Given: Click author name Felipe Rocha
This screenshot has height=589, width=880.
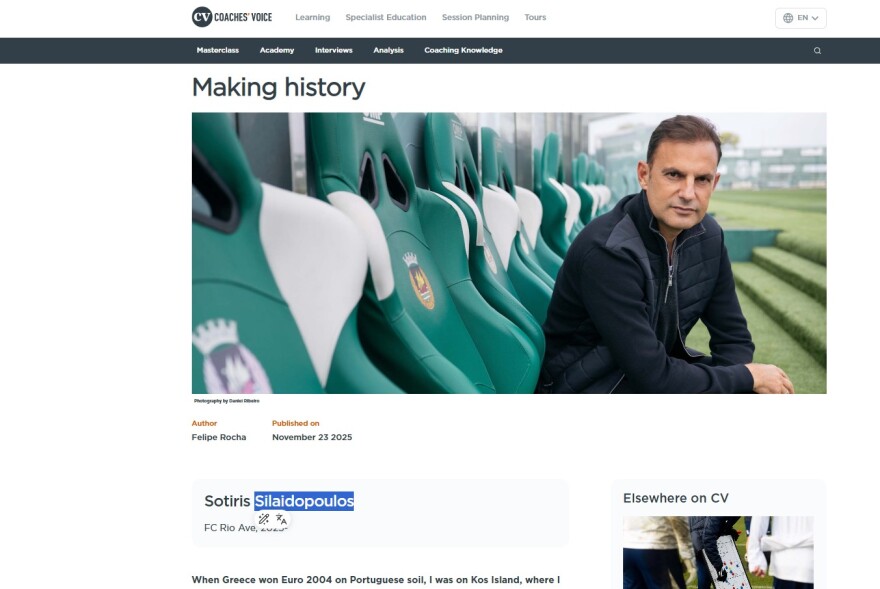Looking at the screenshot, I should pyautogui.click(x=219, y=437).
